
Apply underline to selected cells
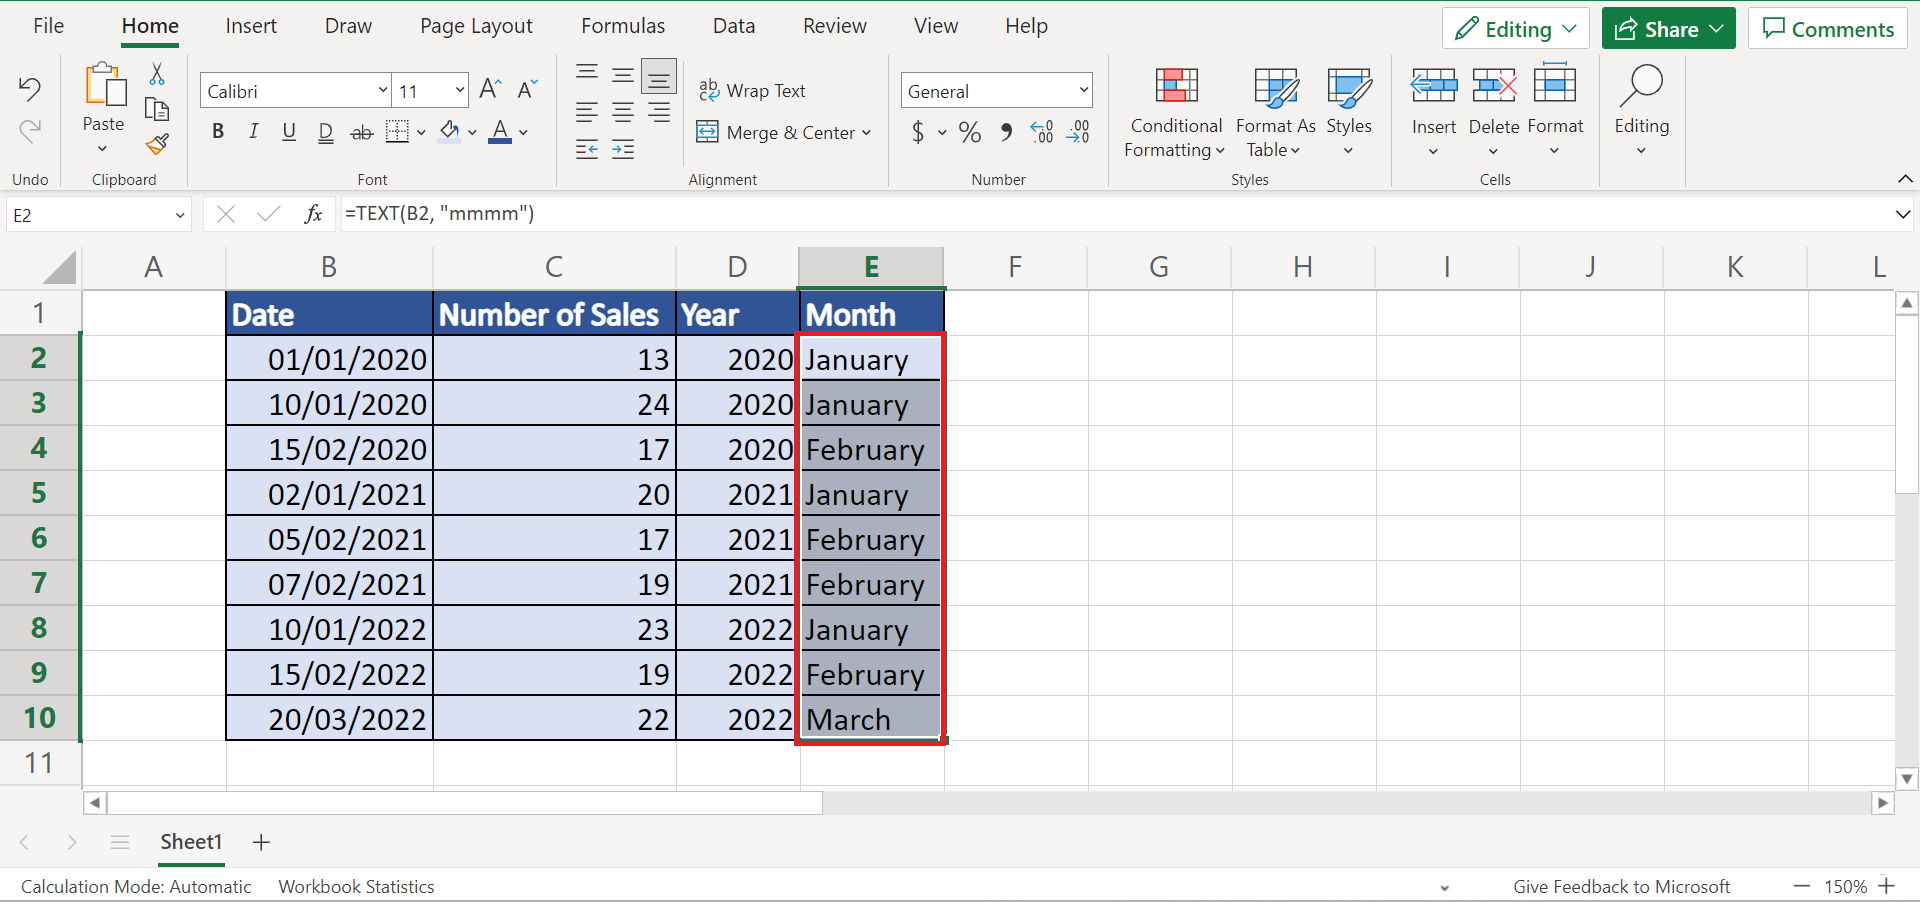[x=289, y=131]
